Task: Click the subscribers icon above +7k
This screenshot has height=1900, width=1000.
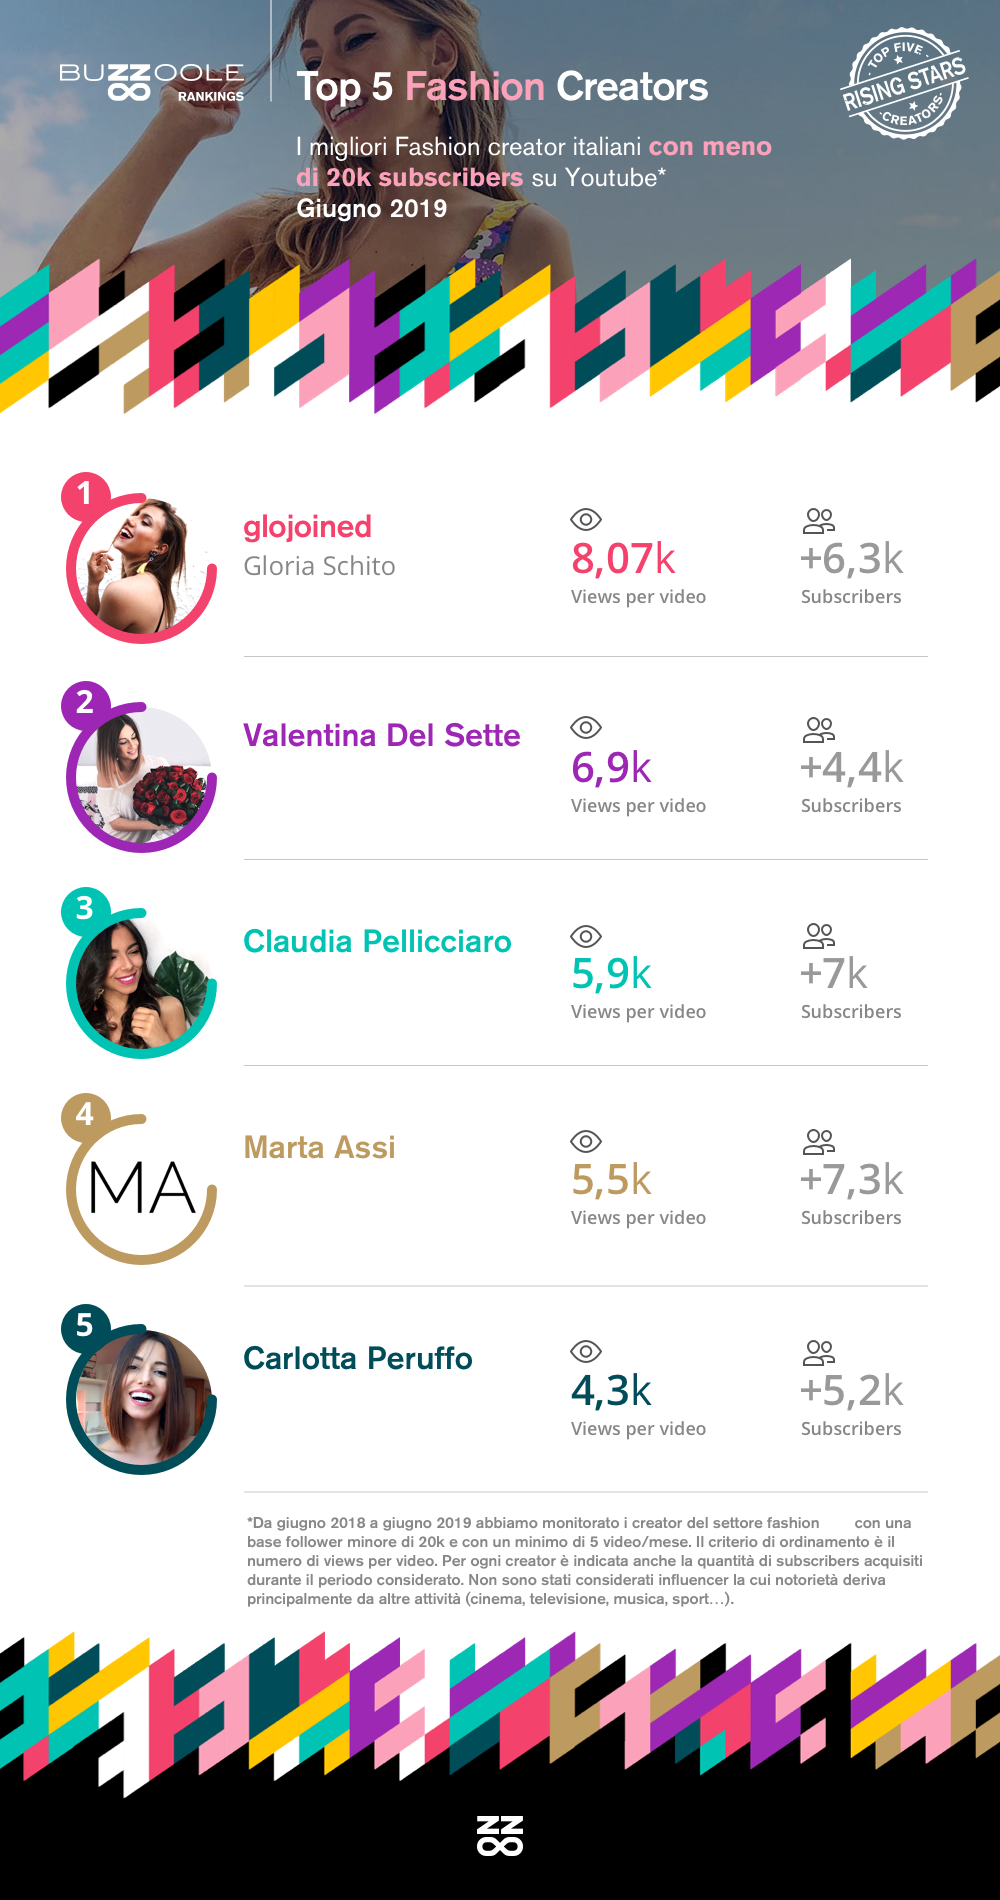Action: click(818, 936)
